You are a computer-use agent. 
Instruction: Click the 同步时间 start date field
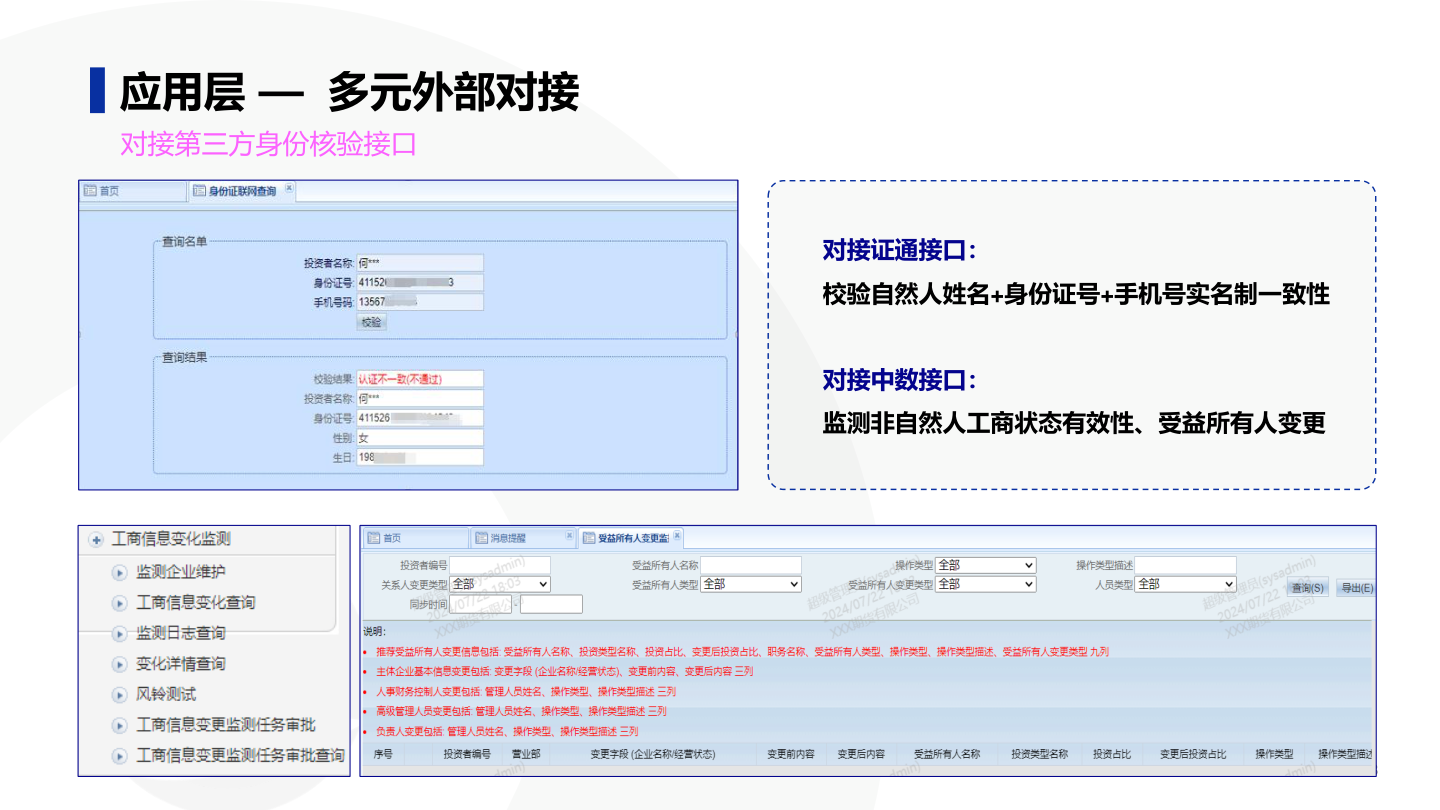[480, 604]
